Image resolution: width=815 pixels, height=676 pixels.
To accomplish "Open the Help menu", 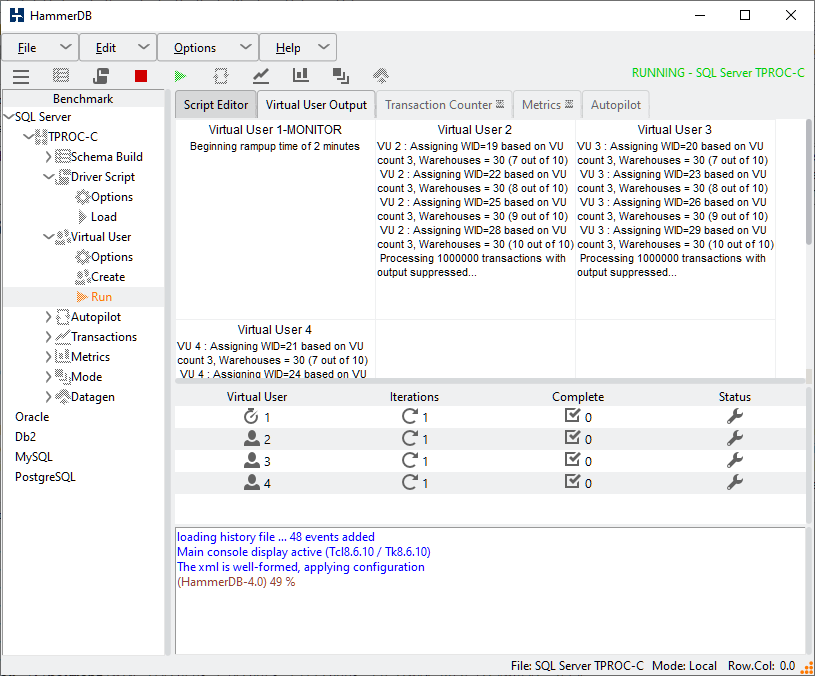I will 298,48.
